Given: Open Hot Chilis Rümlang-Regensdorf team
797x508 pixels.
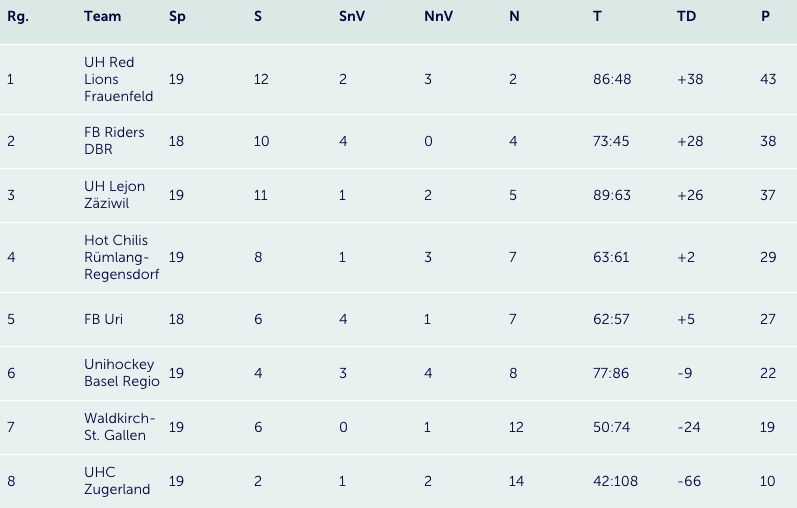Looking at the screenshot, I should tap(121, 257).
